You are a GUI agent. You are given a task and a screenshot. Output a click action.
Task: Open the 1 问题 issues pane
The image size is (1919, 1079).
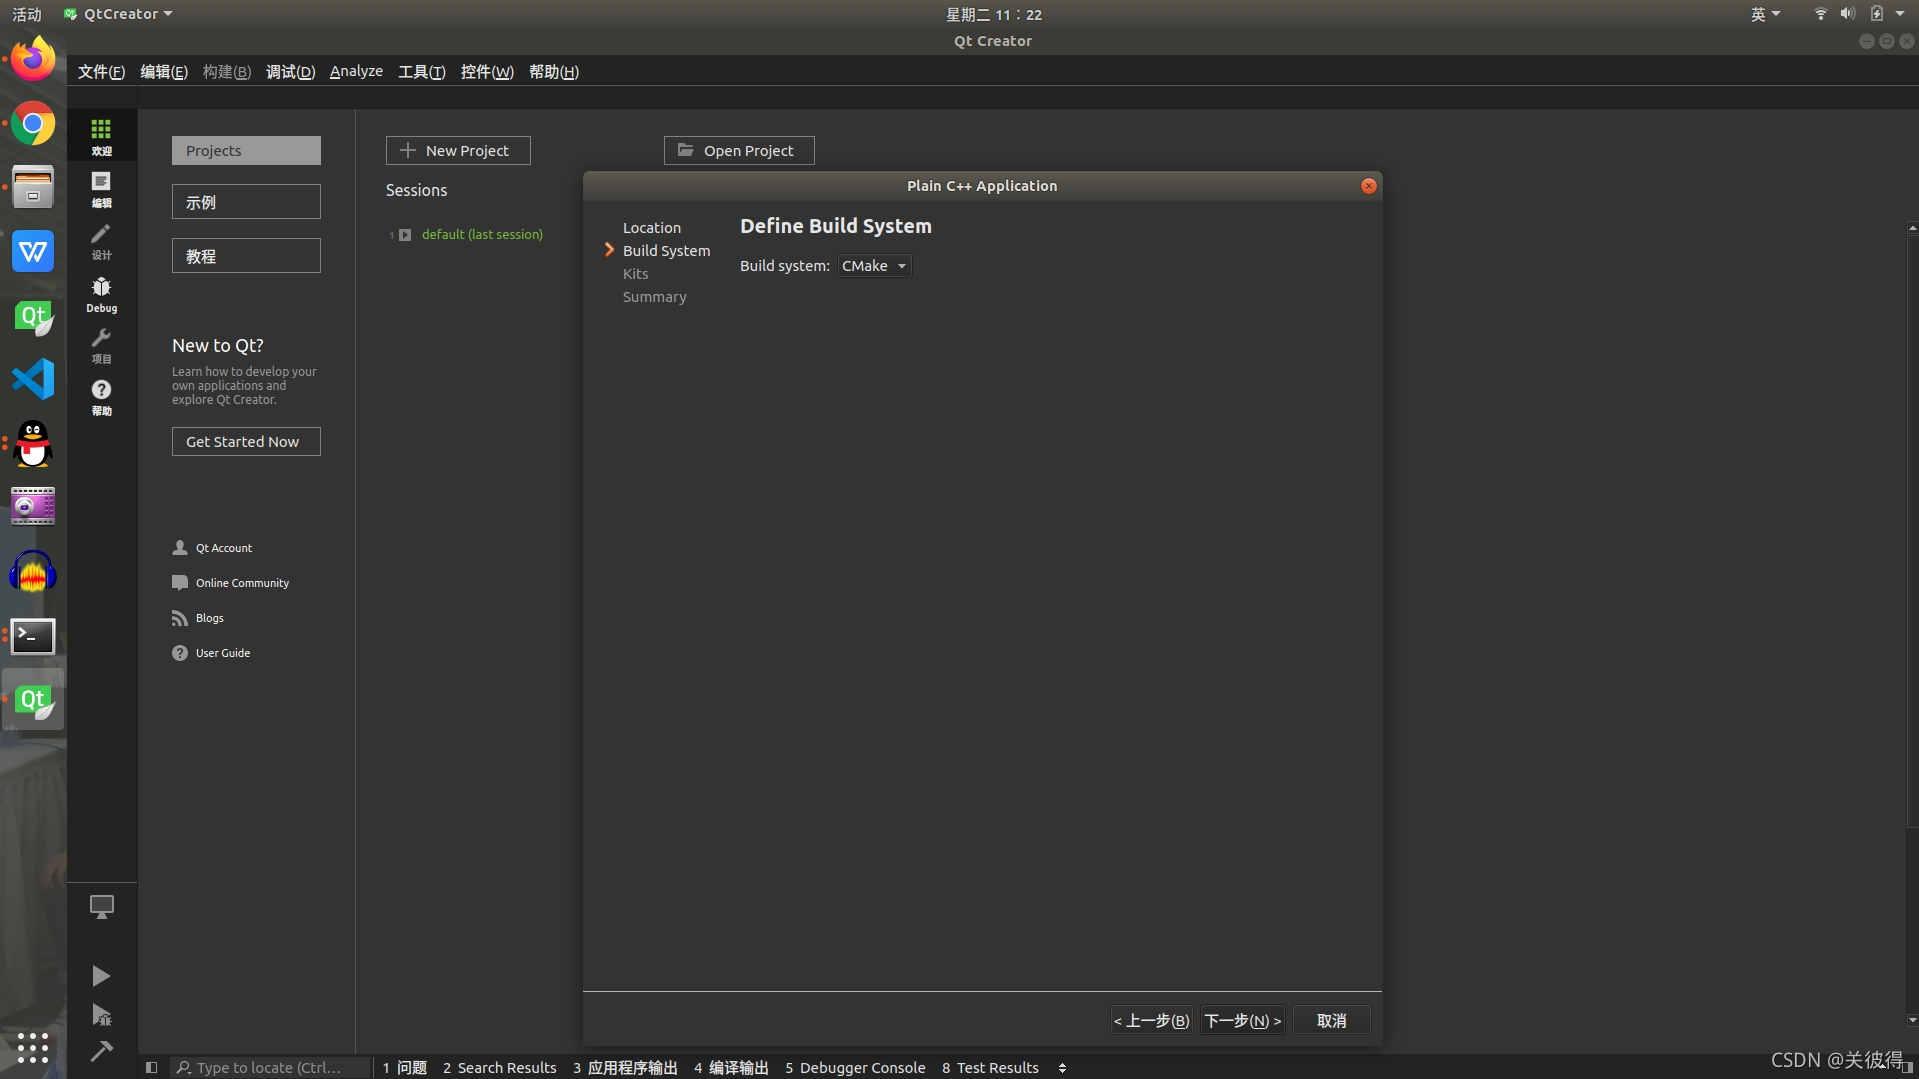[x=405, y=1068]
